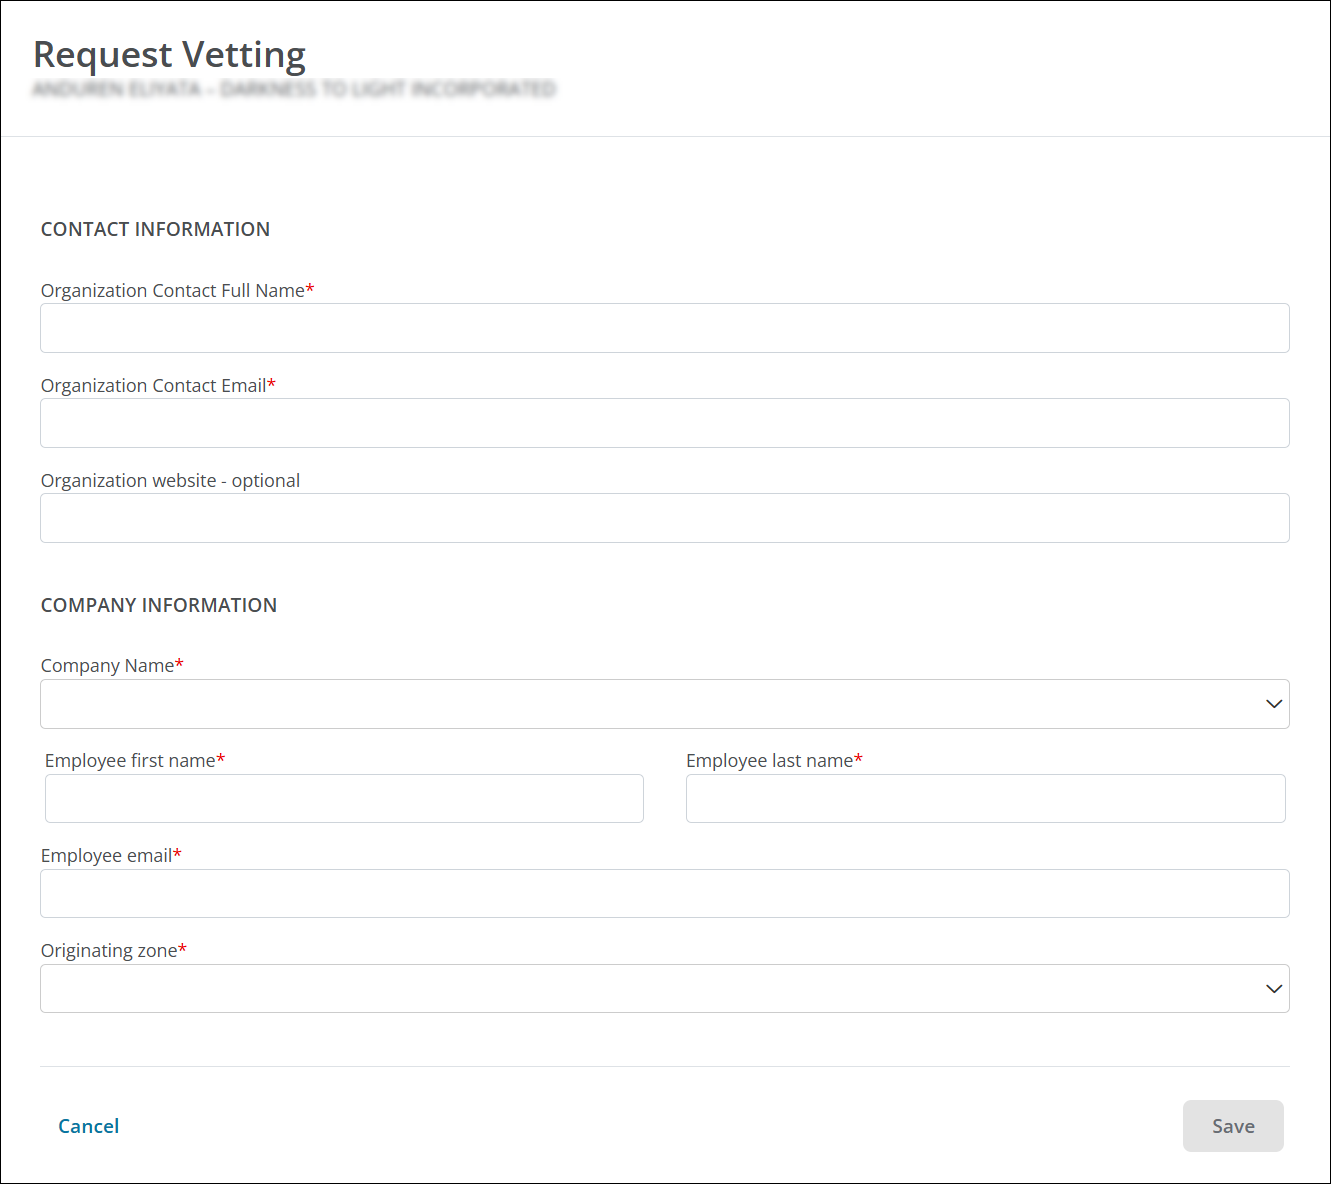This screenshot has width=1331, height=1184.
Task: Click the Company Name dropdown chevron arrow
Action: click(1273, 704)
